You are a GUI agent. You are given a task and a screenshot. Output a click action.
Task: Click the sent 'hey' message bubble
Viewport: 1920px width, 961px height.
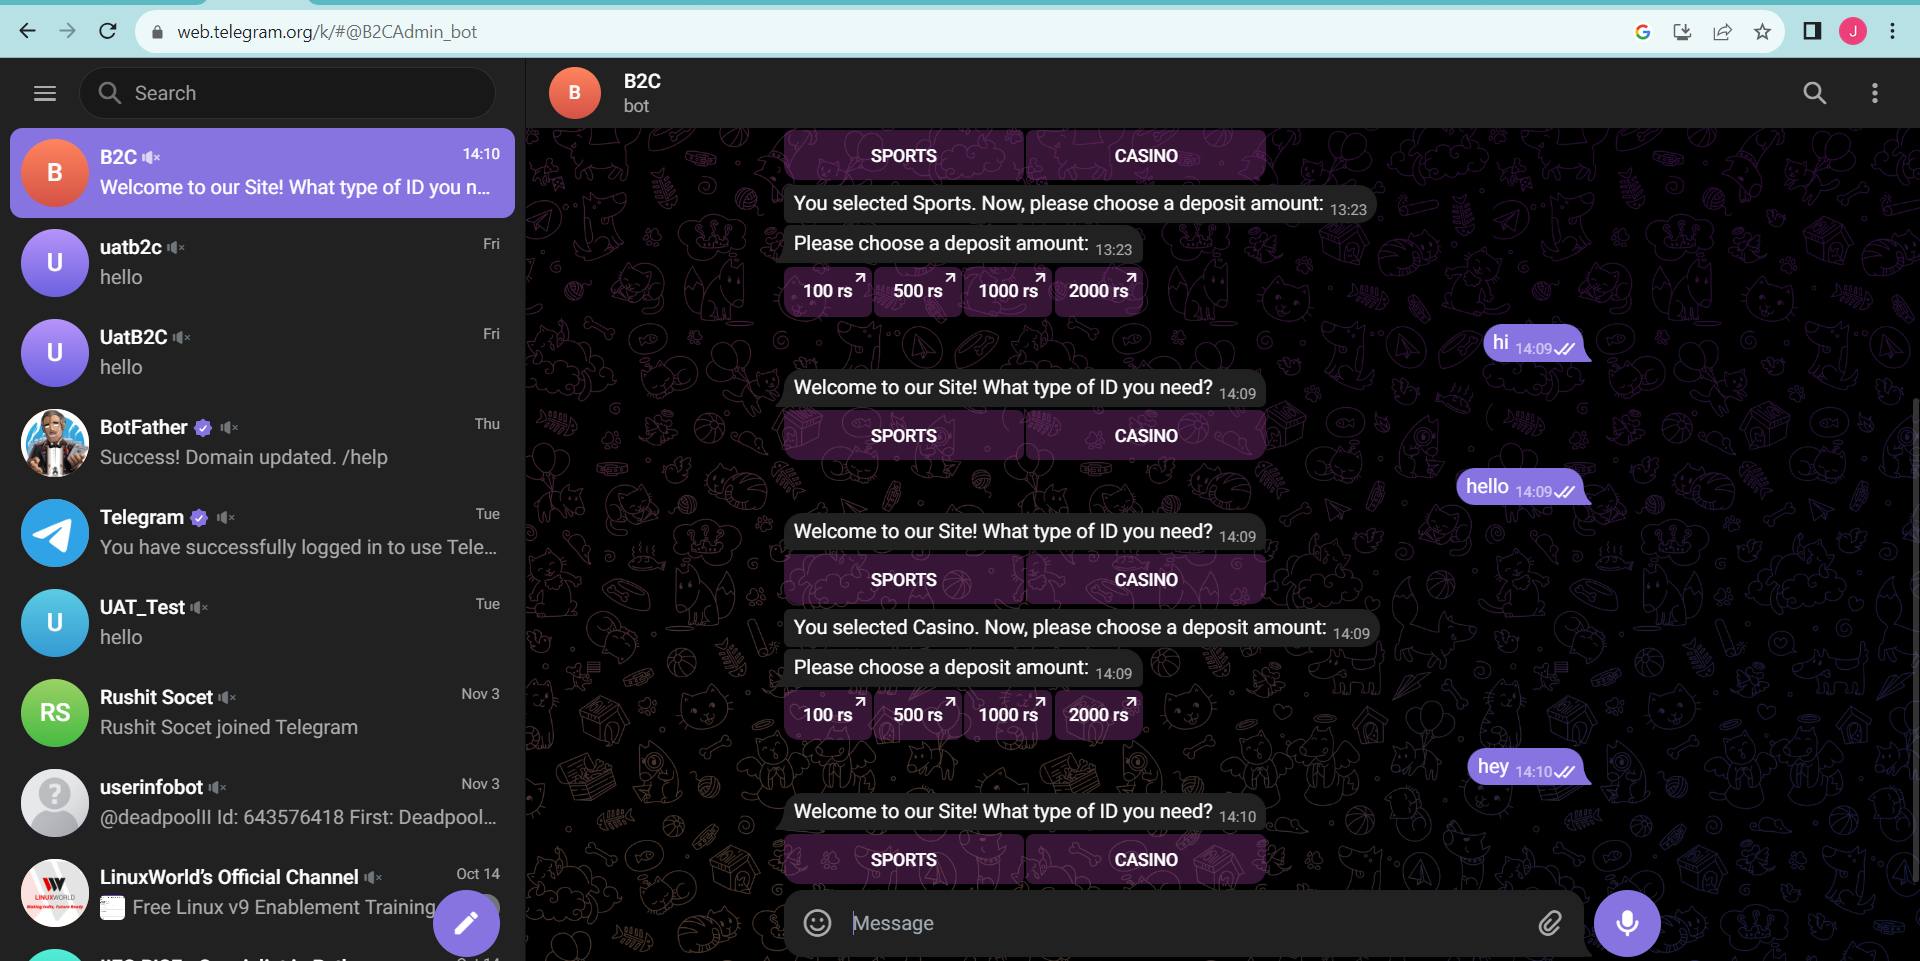(1526, 767)
